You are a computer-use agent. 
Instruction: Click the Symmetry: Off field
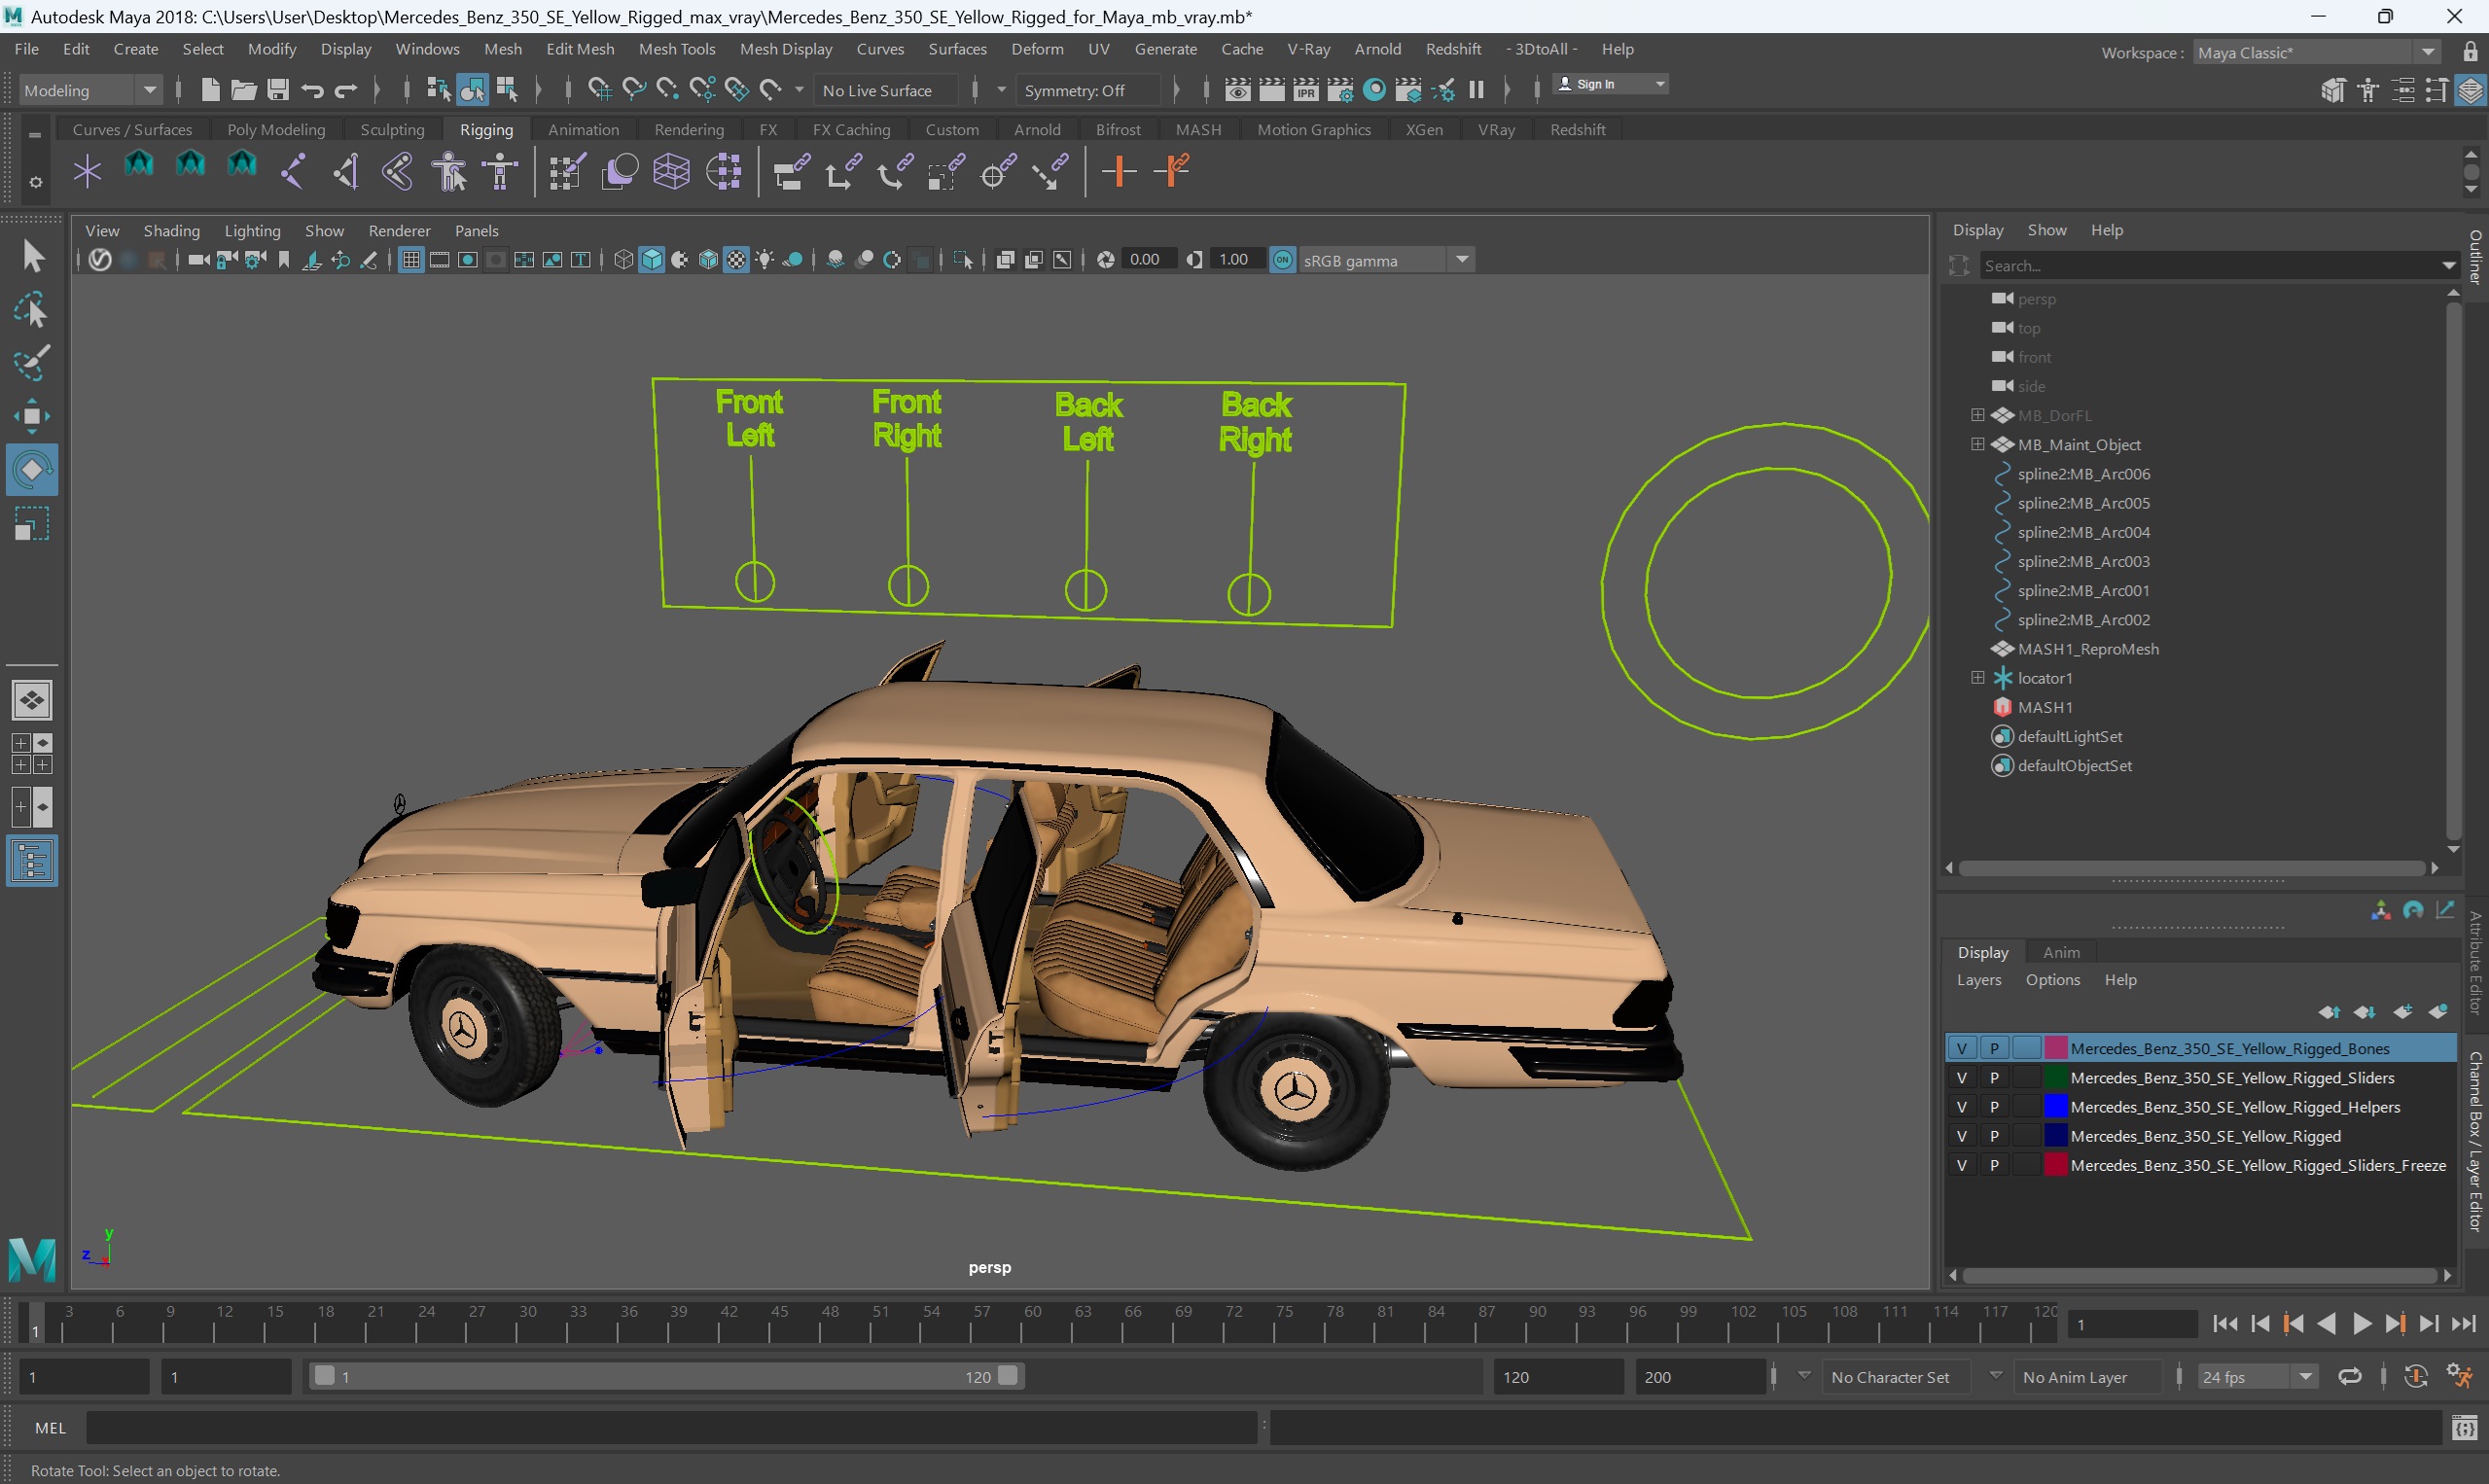click(x=1087, y=90)
